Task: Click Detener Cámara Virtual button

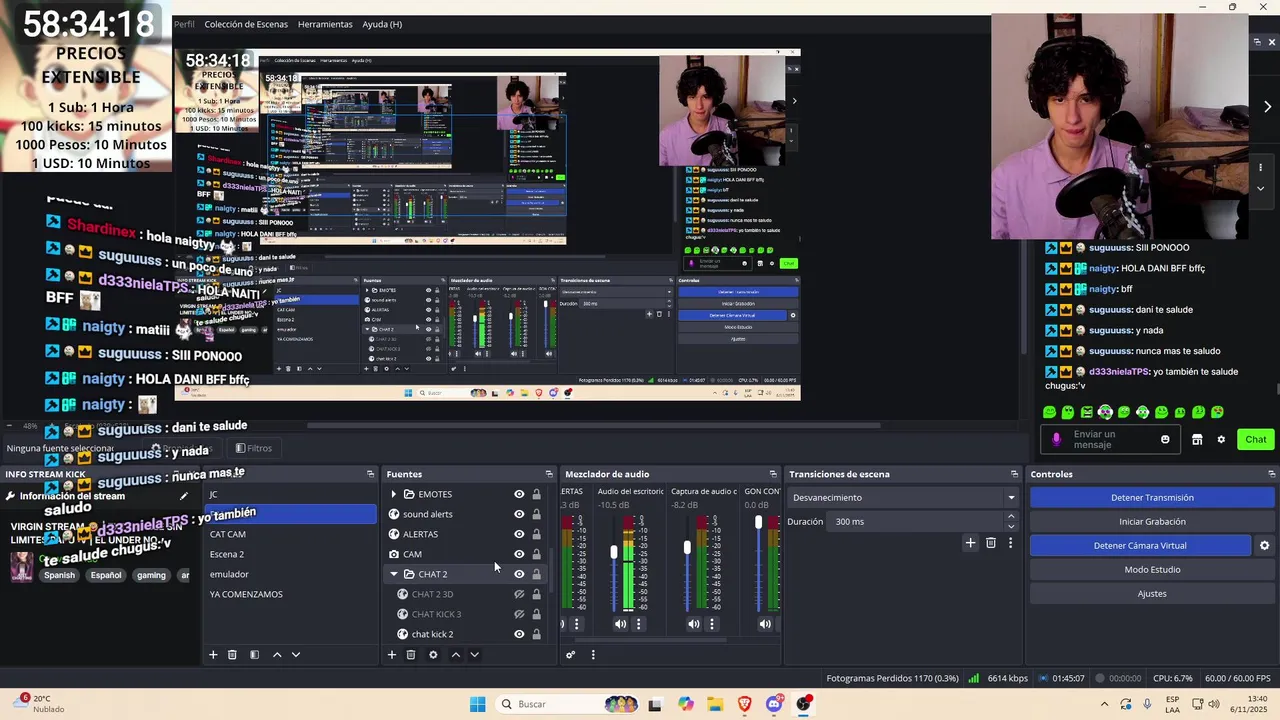Action: [1140, 546]
